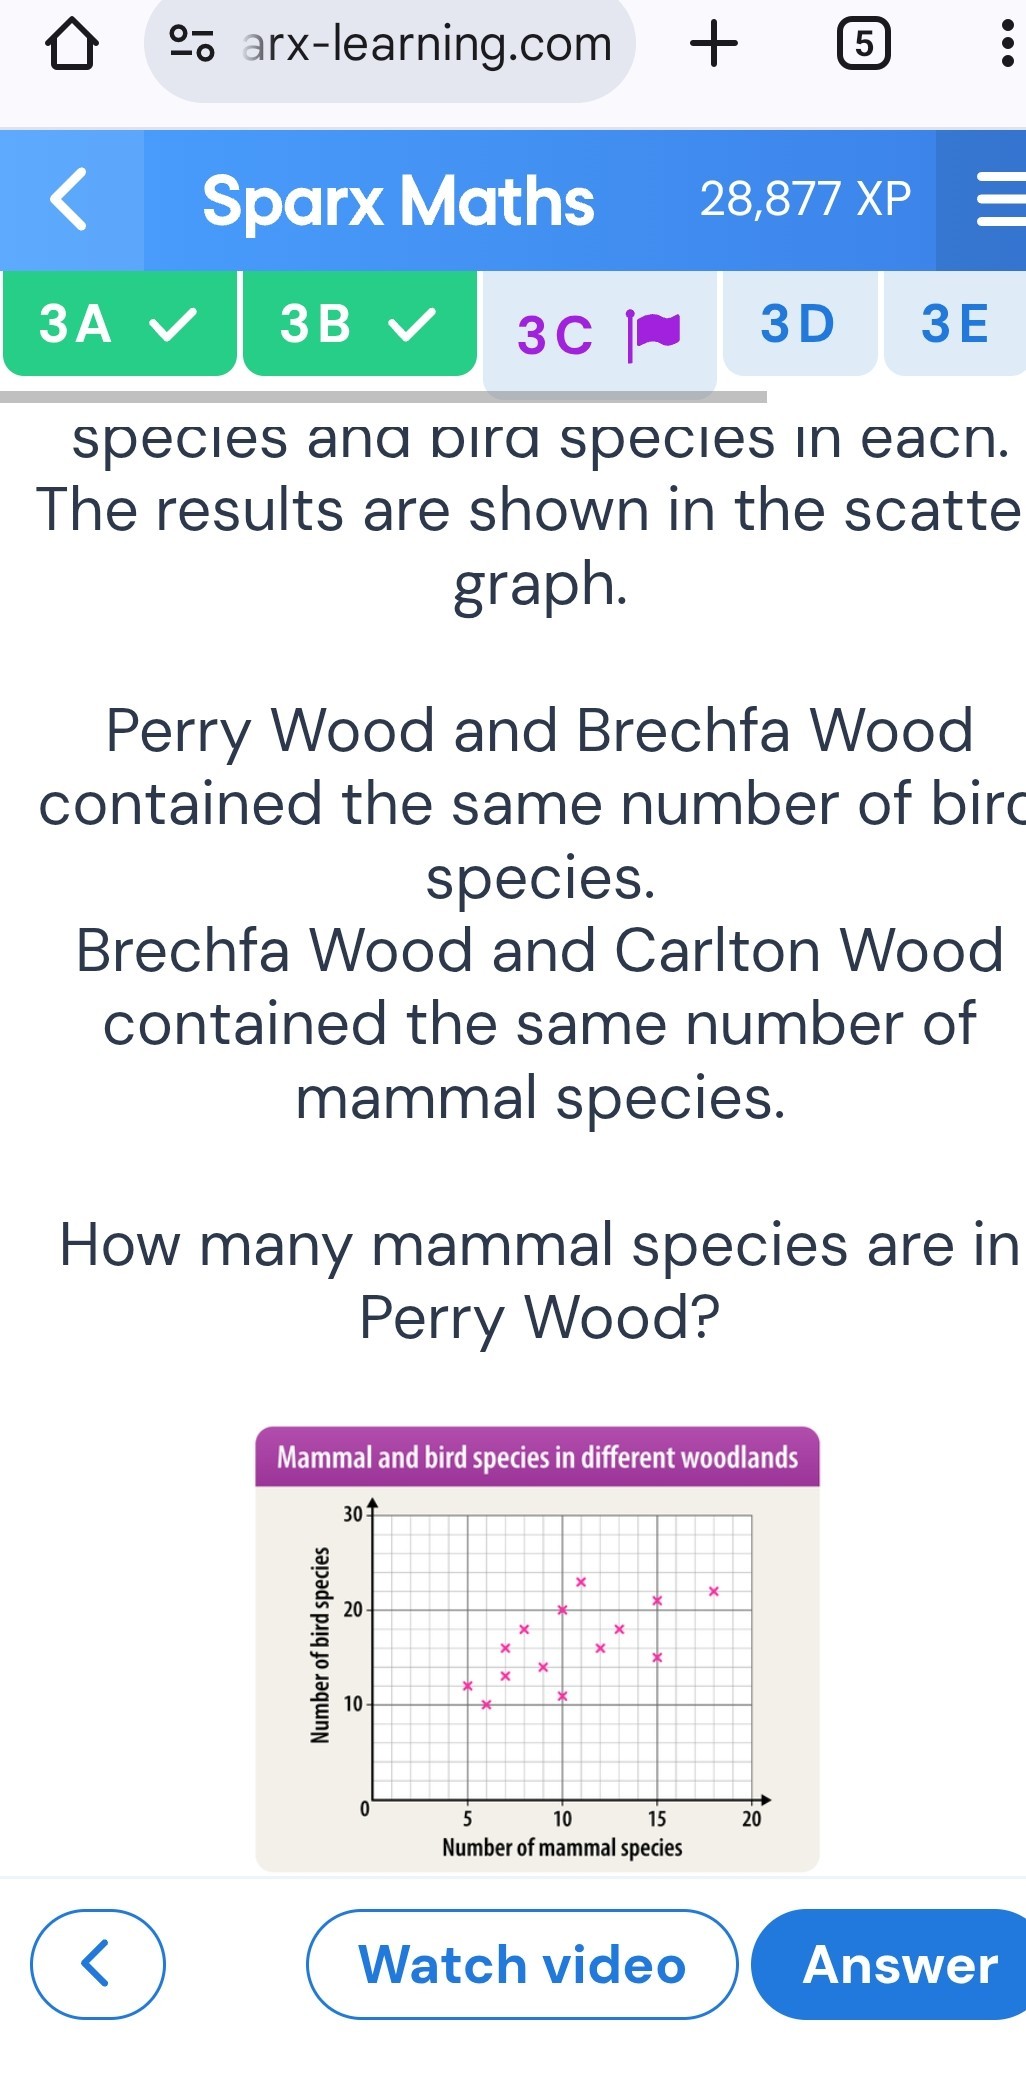Open site info icon in address bar
1026x2100 pixels.
[192, 44]
